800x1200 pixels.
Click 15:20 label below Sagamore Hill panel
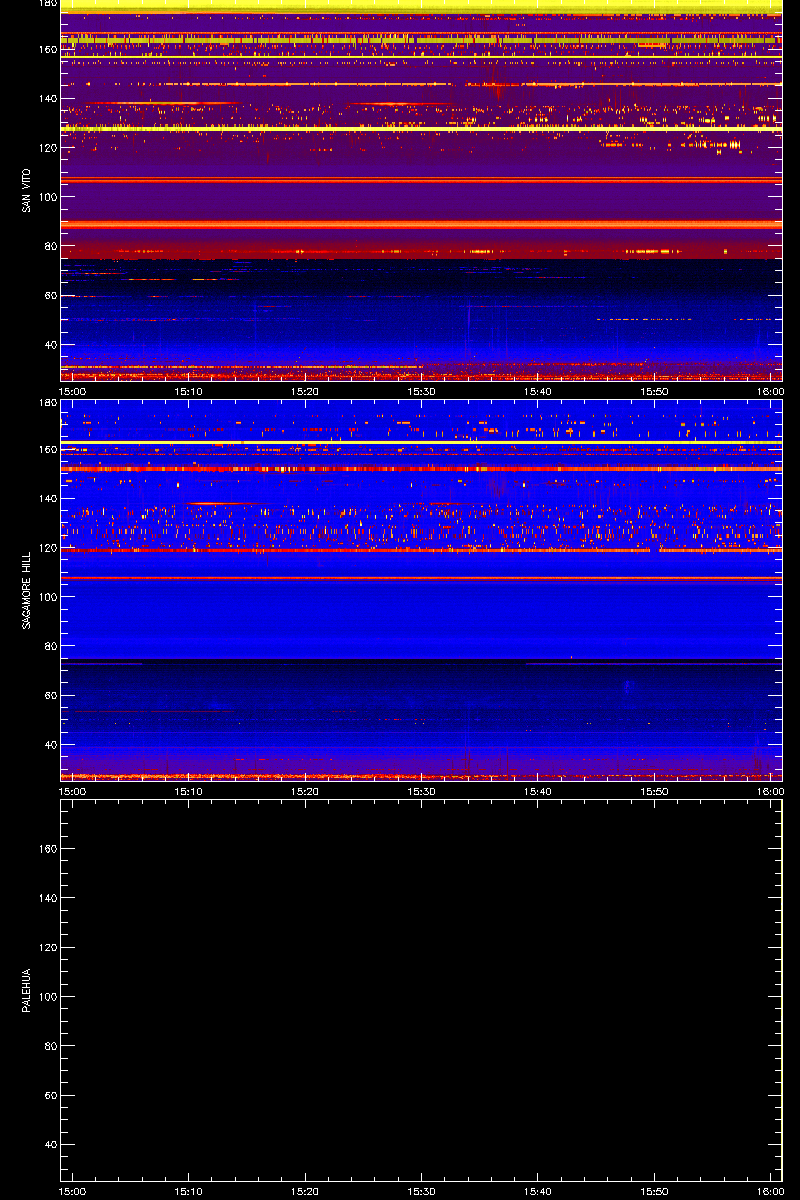305,792
